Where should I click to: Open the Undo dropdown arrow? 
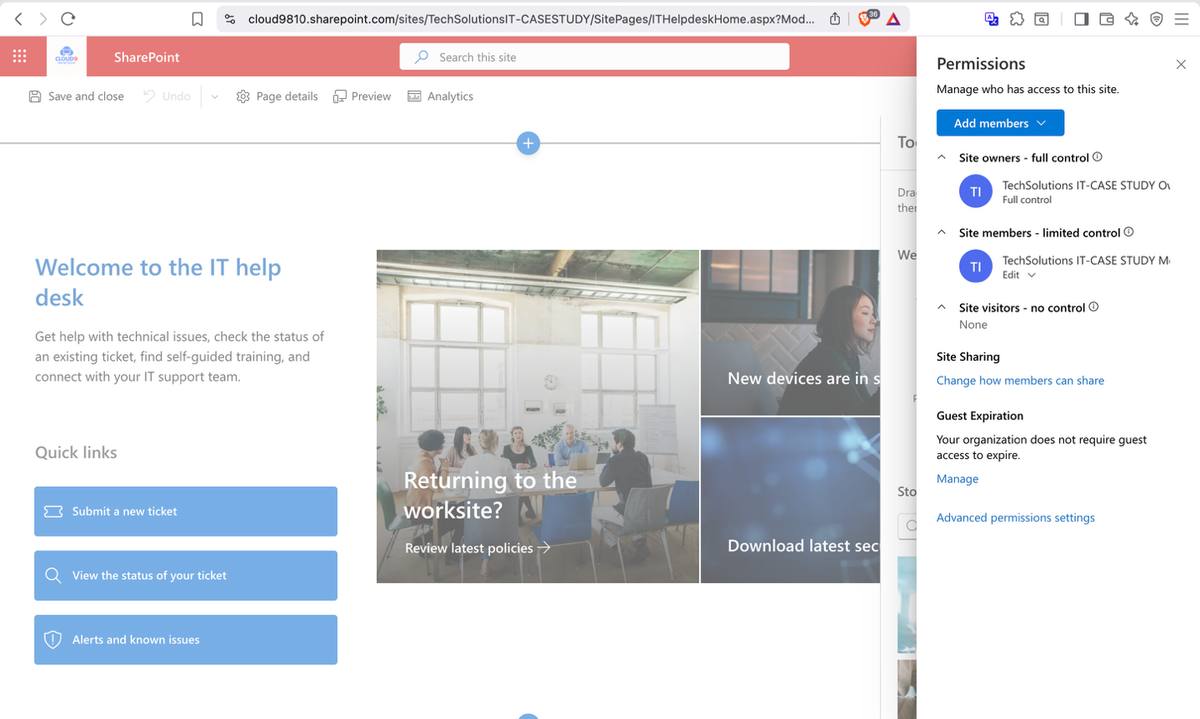[x=214, y=97]
